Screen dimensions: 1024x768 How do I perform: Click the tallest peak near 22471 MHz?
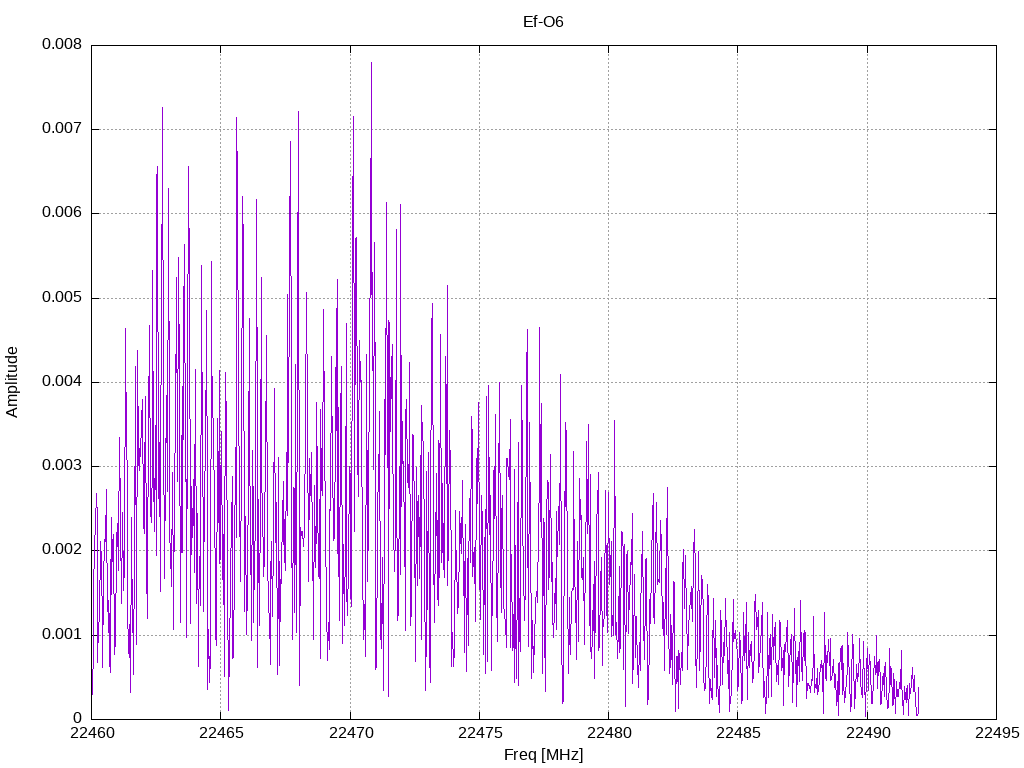(372, 63)
